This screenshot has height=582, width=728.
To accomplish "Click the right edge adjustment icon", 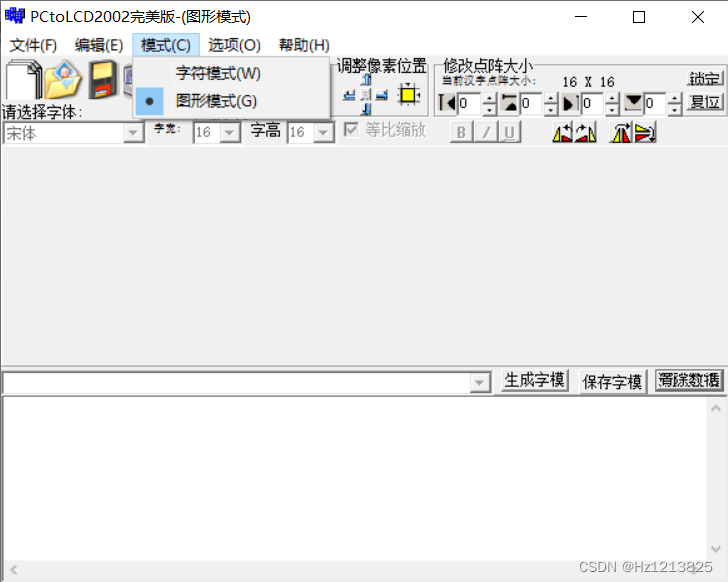I will (x=571, y=103).
